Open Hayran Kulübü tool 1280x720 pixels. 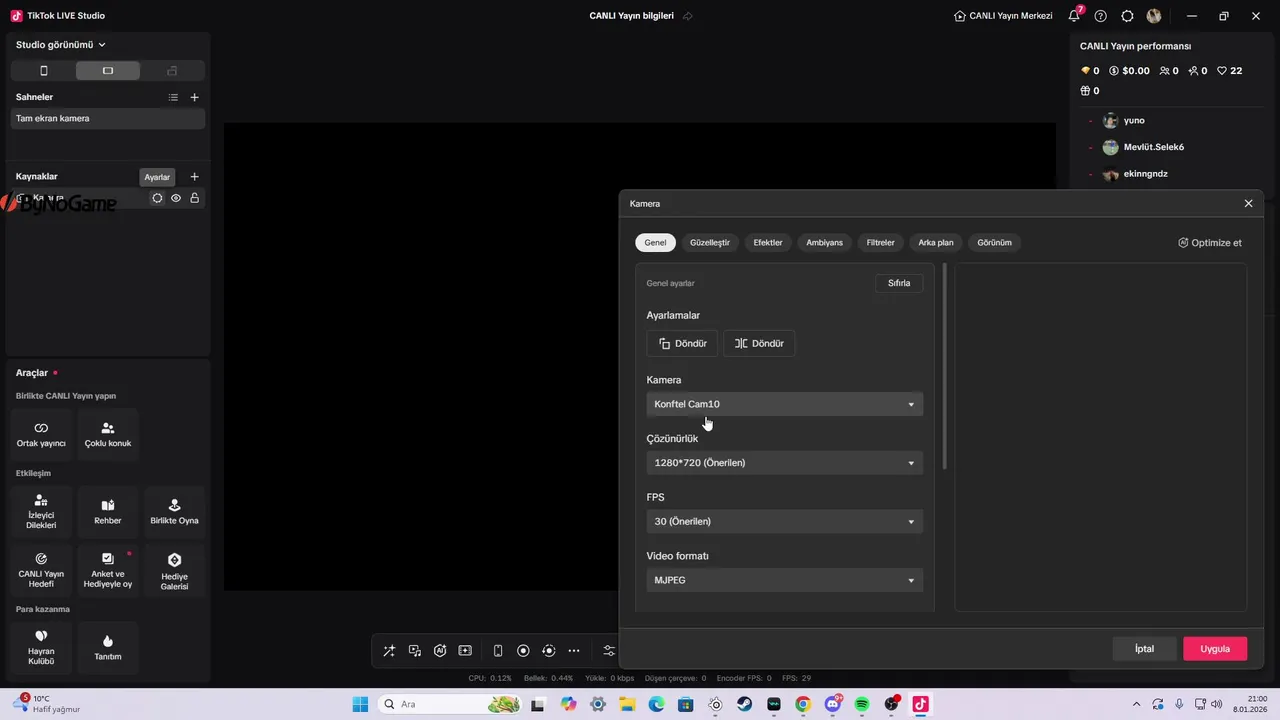tap(41, 647)
